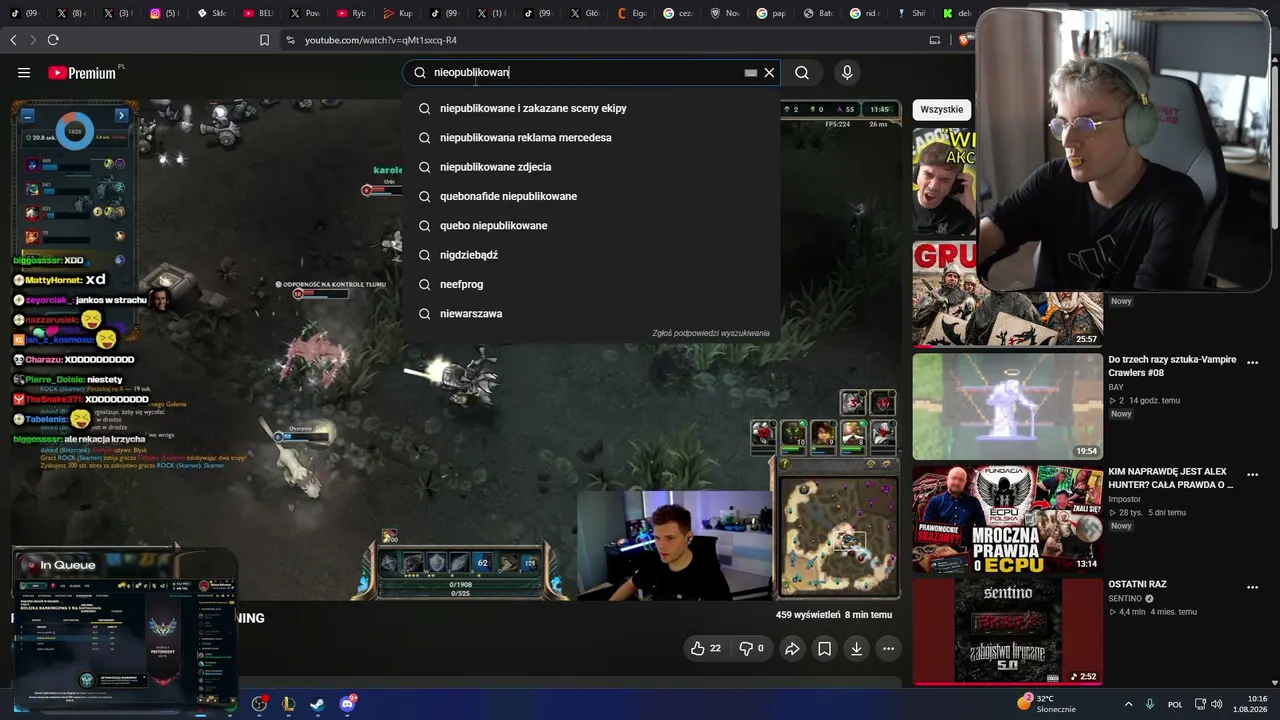Screen dimensions: 1280x720
Task: Open the 25:57 recommended video thumbnail
Action: pyautogui.click(x=1008, y=294)
